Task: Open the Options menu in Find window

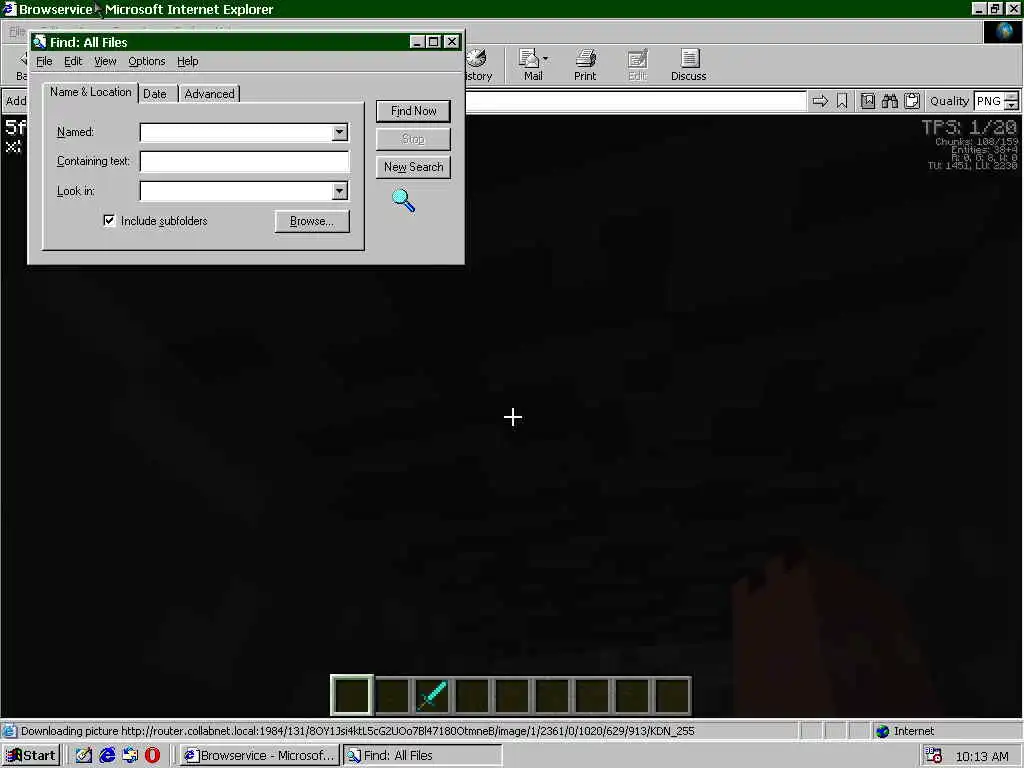Action: click(x=146, y=61)
